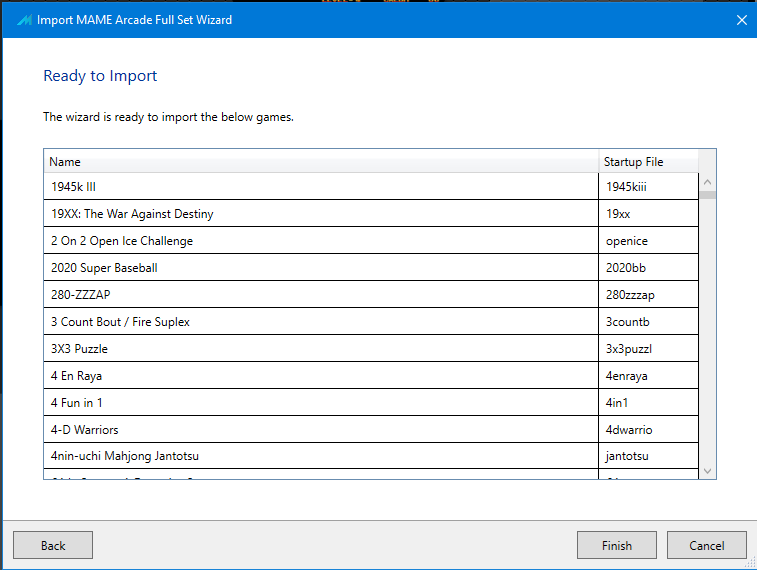Click the '1945kiii' startup file cell
This screenshot has height=570, width=757.
pyautogui.click(x=648, y=187)
